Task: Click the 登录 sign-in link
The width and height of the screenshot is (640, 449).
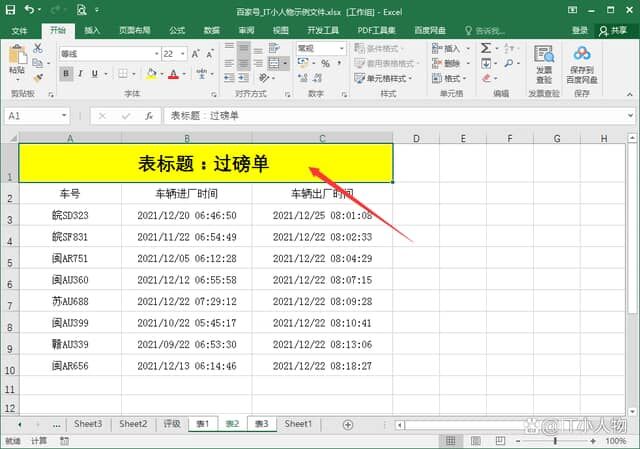Action: (x=580, y=30)
